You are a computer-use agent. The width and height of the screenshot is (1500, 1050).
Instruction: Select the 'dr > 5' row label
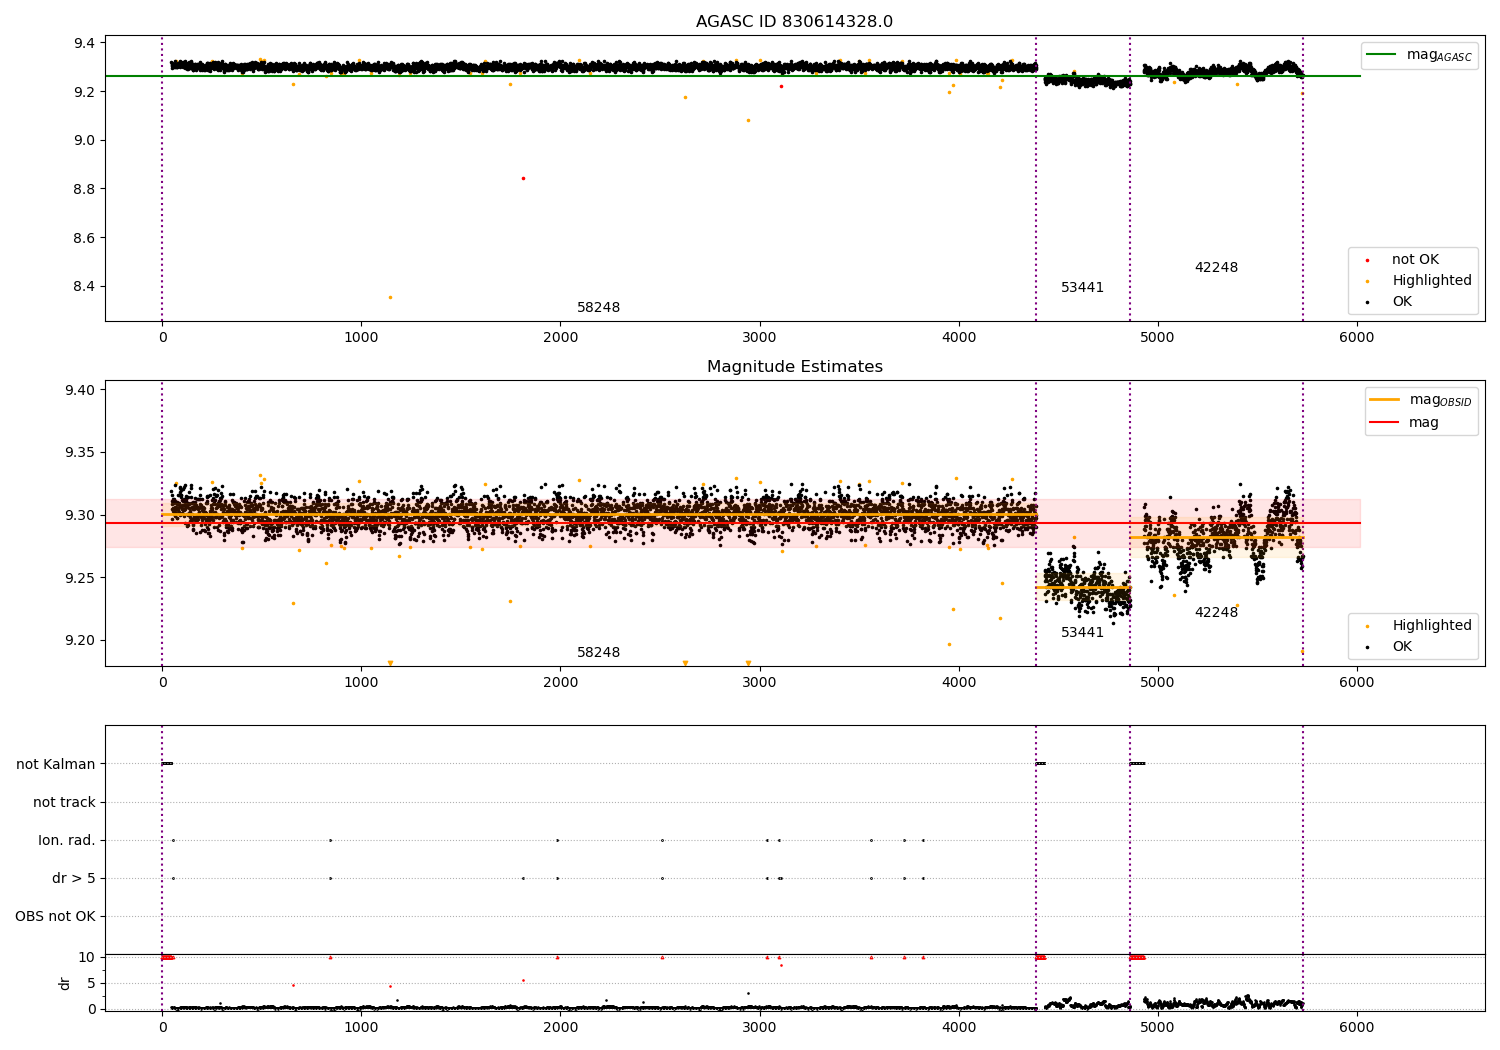74,879
